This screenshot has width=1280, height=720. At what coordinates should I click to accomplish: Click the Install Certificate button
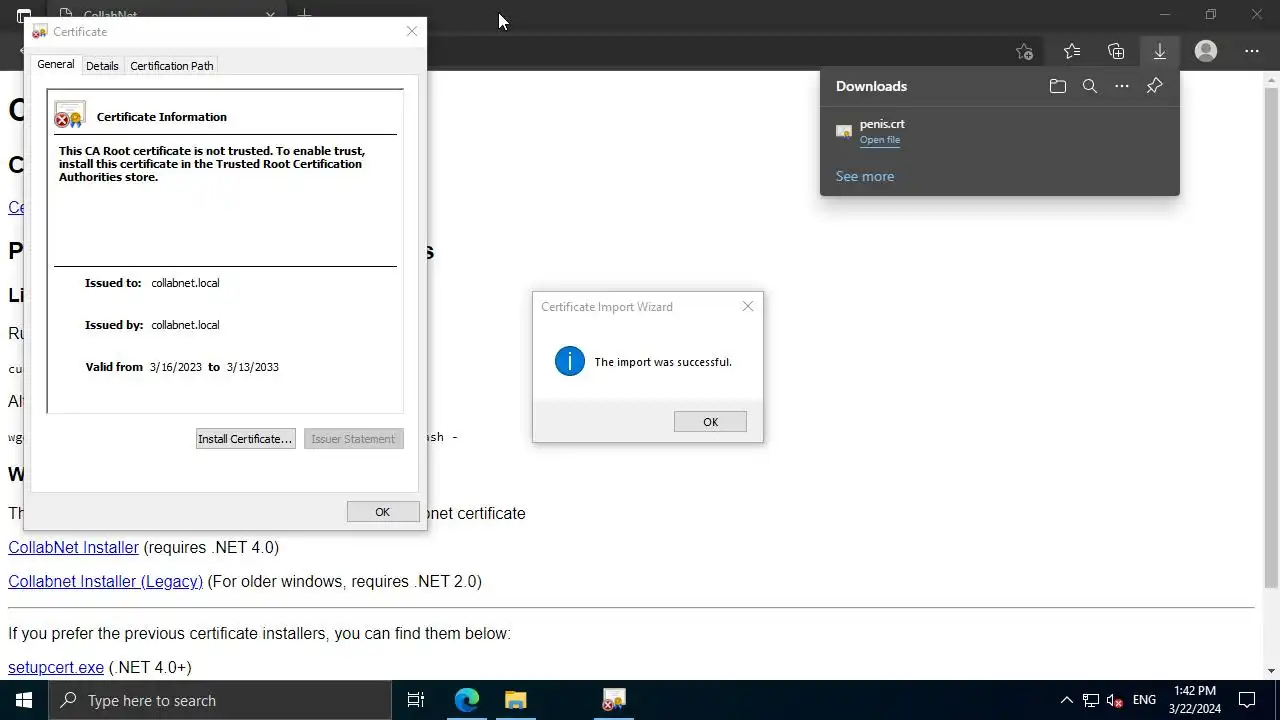pos(245,439)
